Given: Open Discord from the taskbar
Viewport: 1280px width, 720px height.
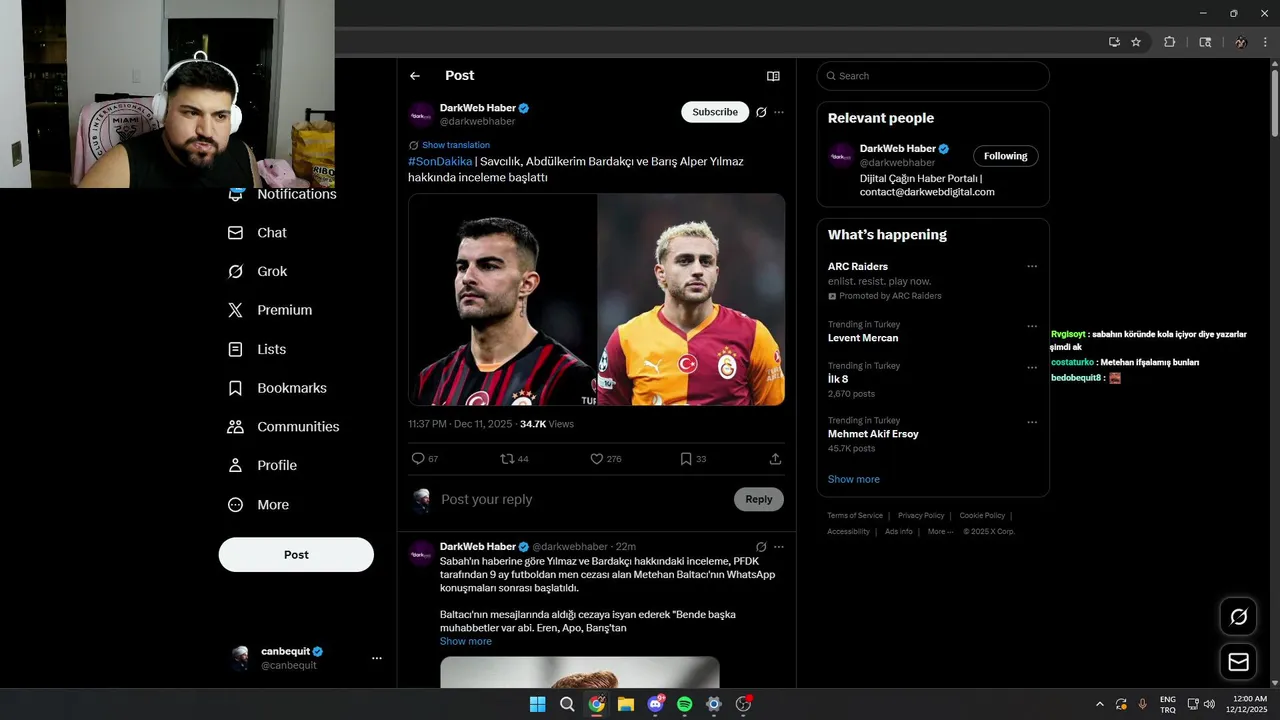Looking at the screenshot, I should point(655,704).
